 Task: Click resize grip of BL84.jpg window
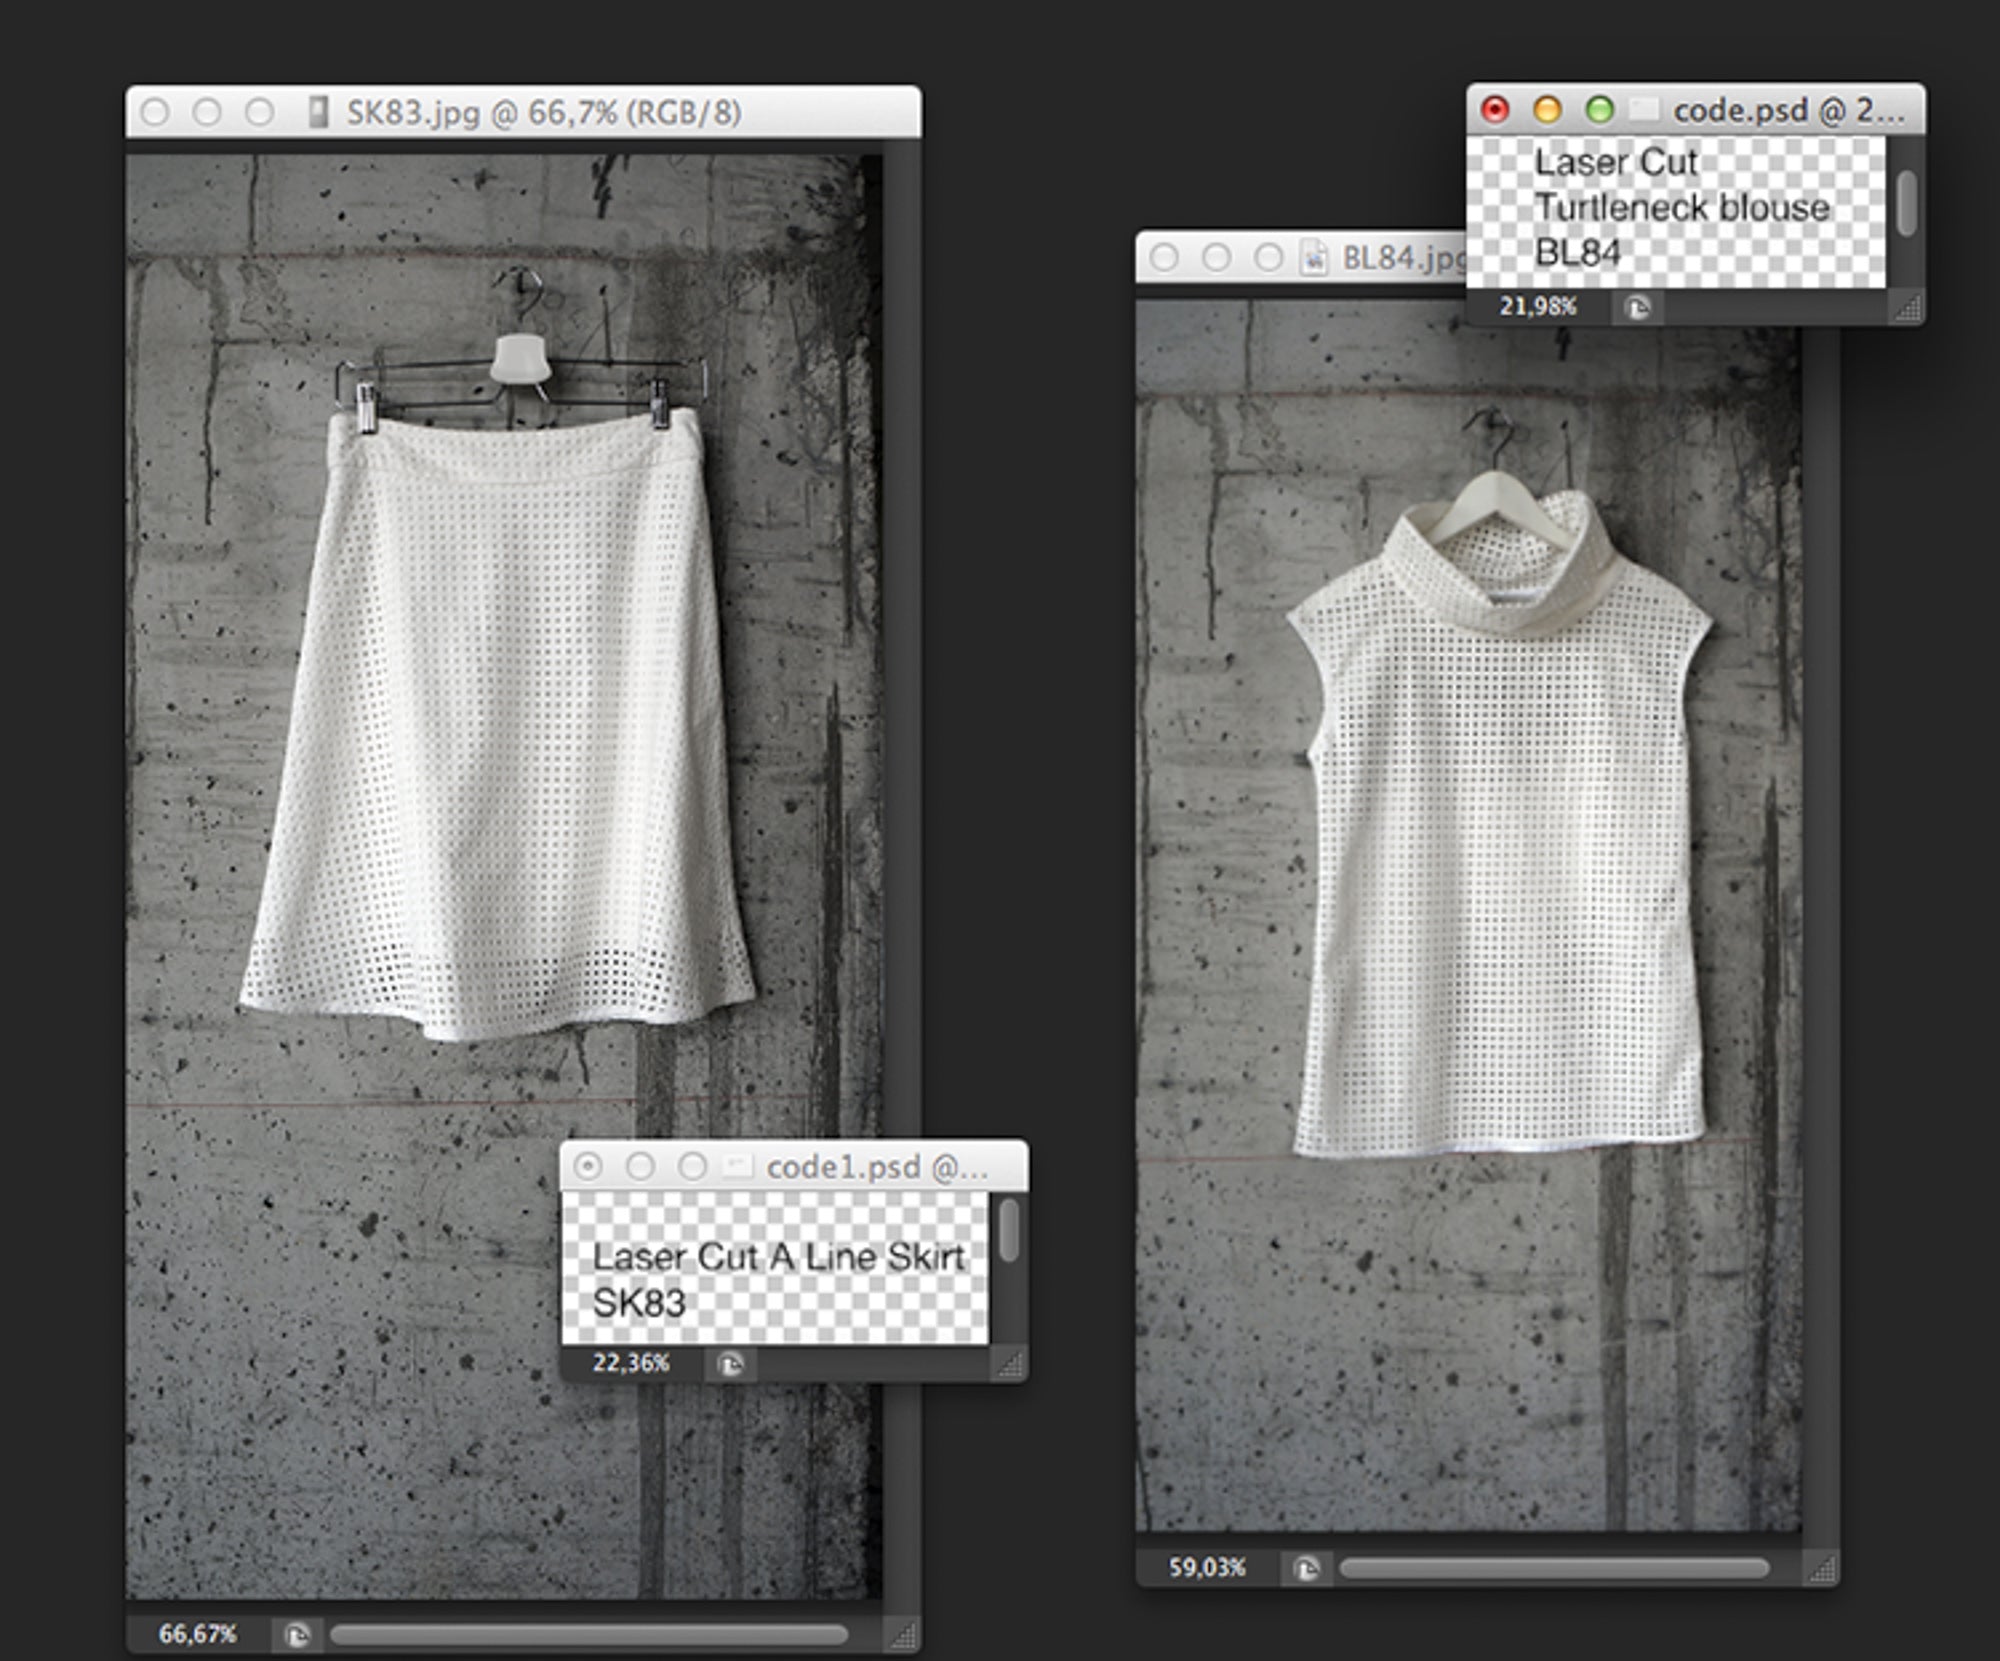[x=1821, y=1570]
